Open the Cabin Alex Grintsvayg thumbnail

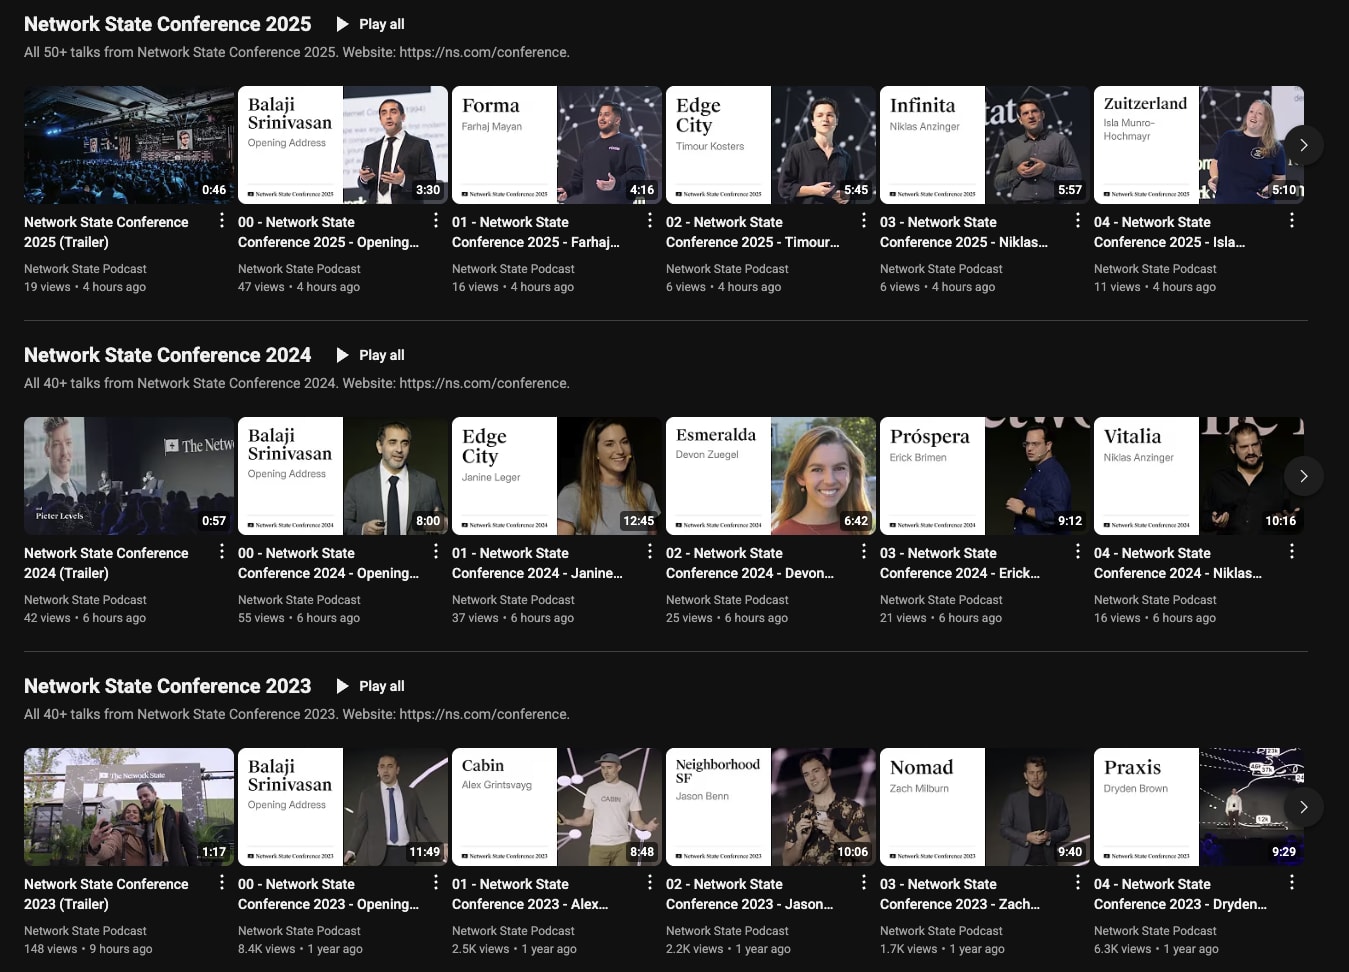pos(557,807)
